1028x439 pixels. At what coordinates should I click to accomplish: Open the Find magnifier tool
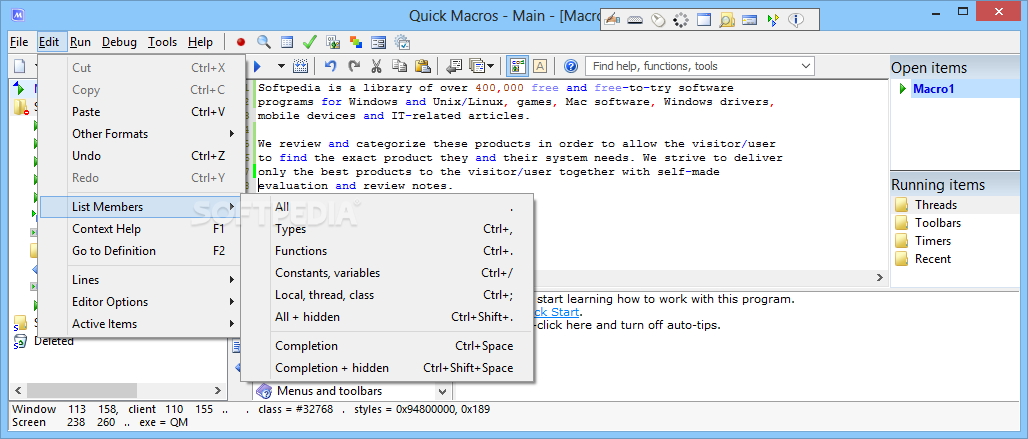tap(264, 42)
